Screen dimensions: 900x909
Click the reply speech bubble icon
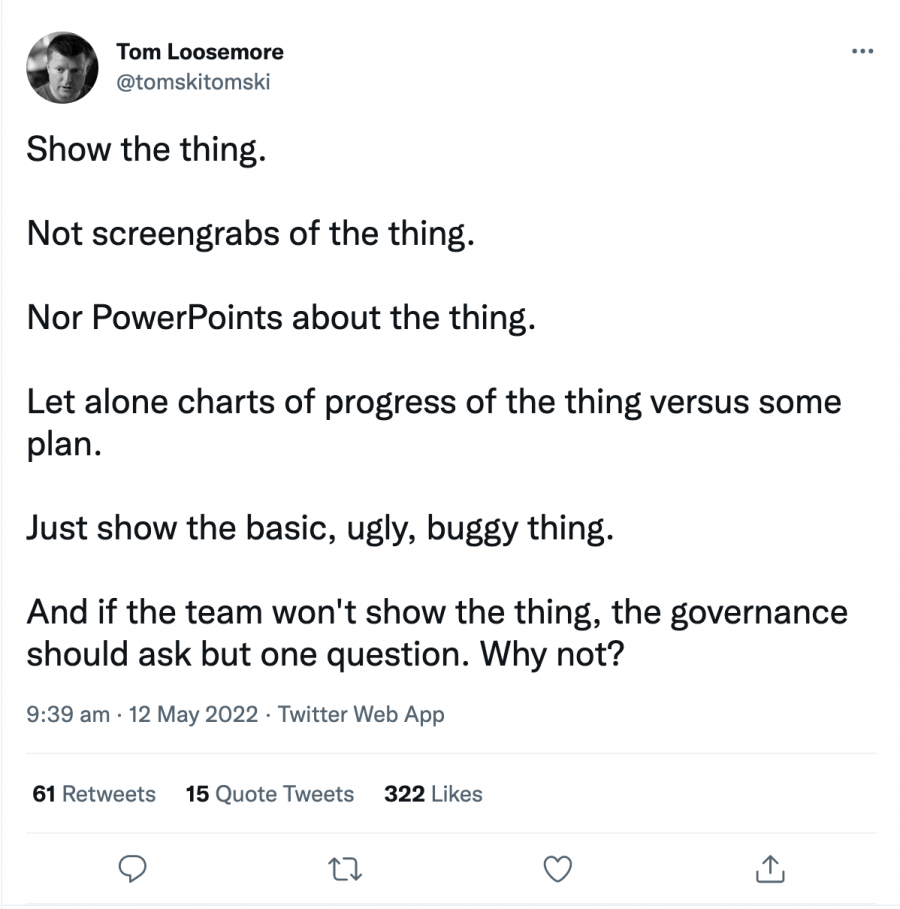pos(133,868)
